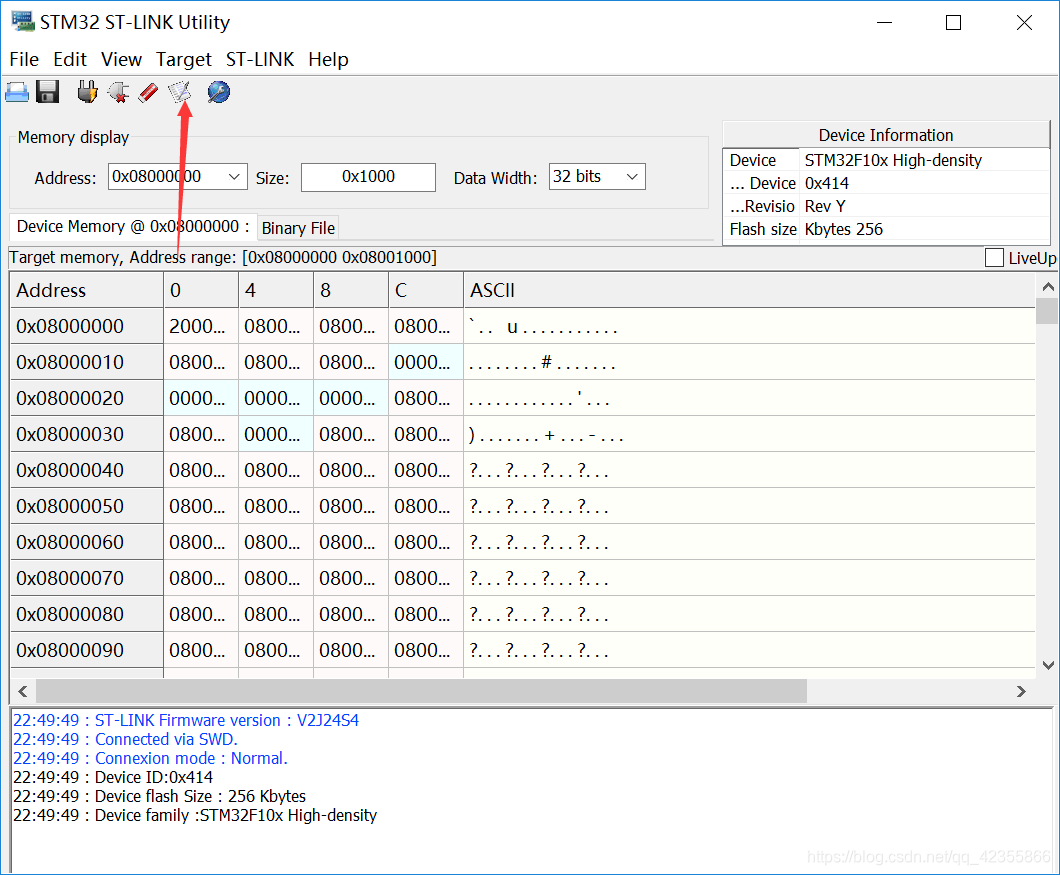Toggle the LiveUpdate checkbox
This screenshot has height=875, width=1060.
pyautogui.click(x=994, y=258)
